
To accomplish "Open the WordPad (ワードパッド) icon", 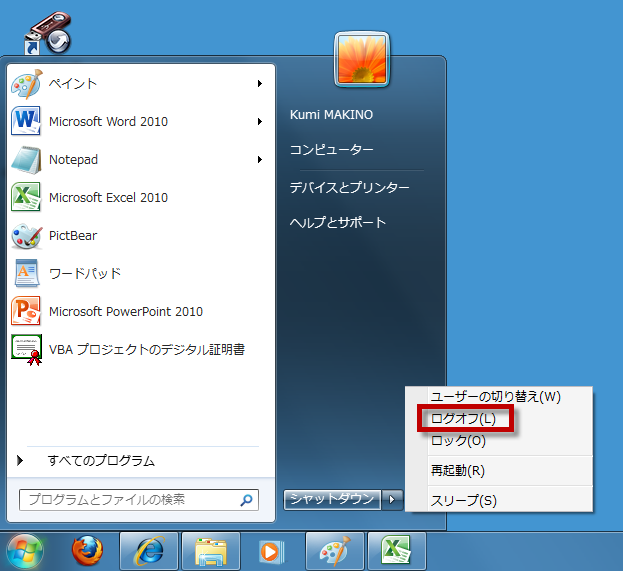I will click(x=27, y=273).
